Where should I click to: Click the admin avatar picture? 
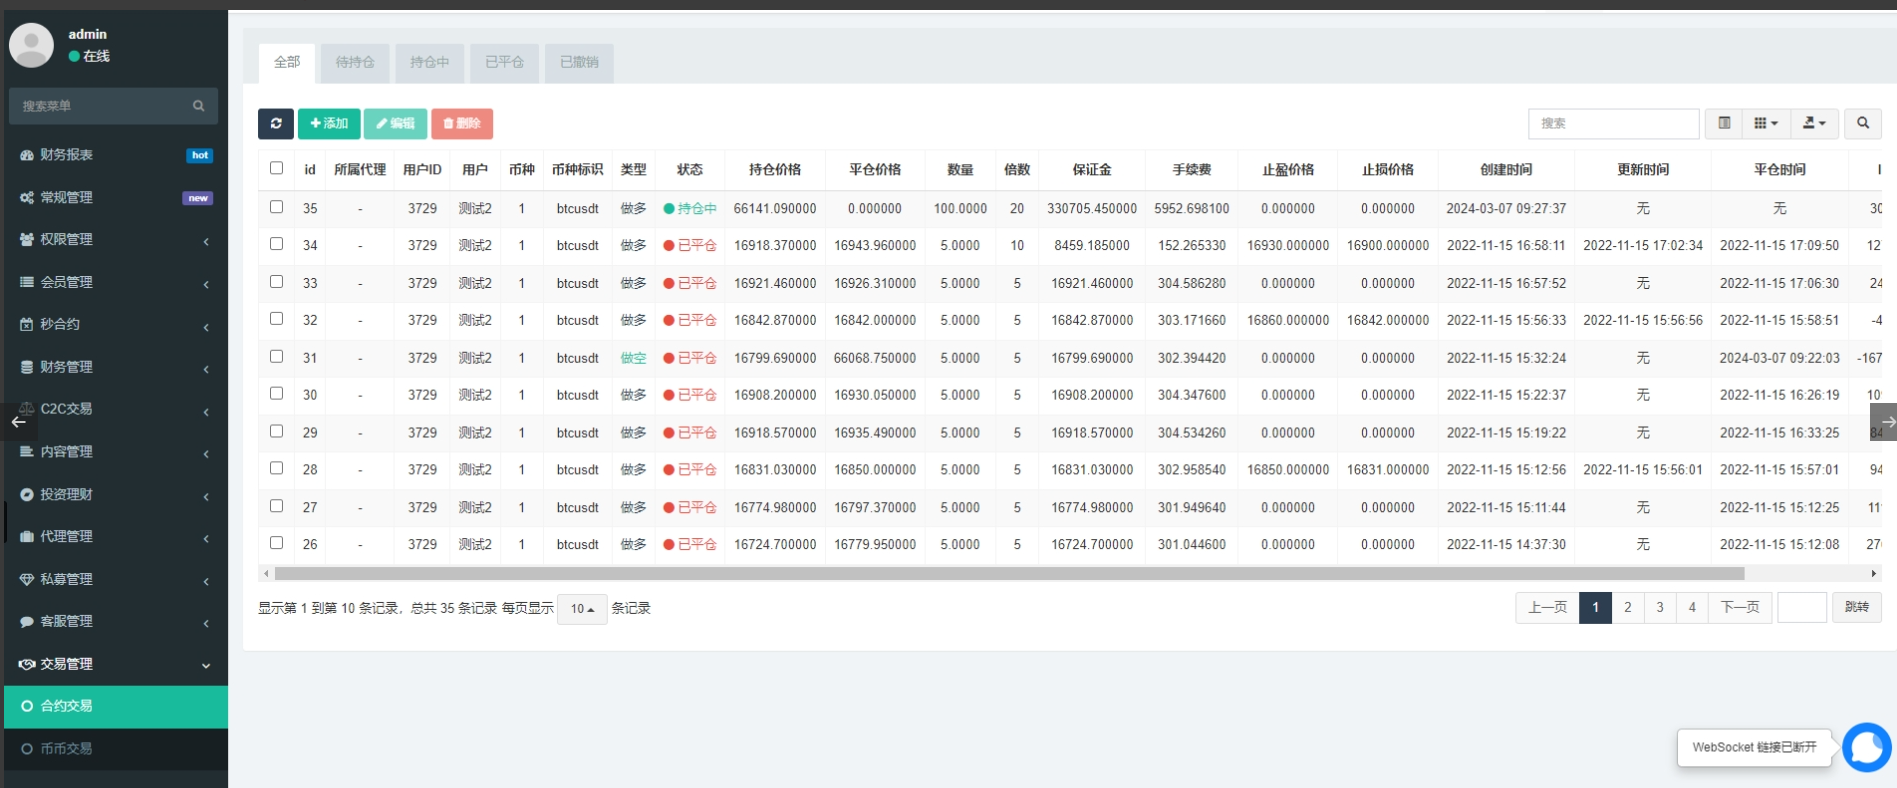click(32, 45)
